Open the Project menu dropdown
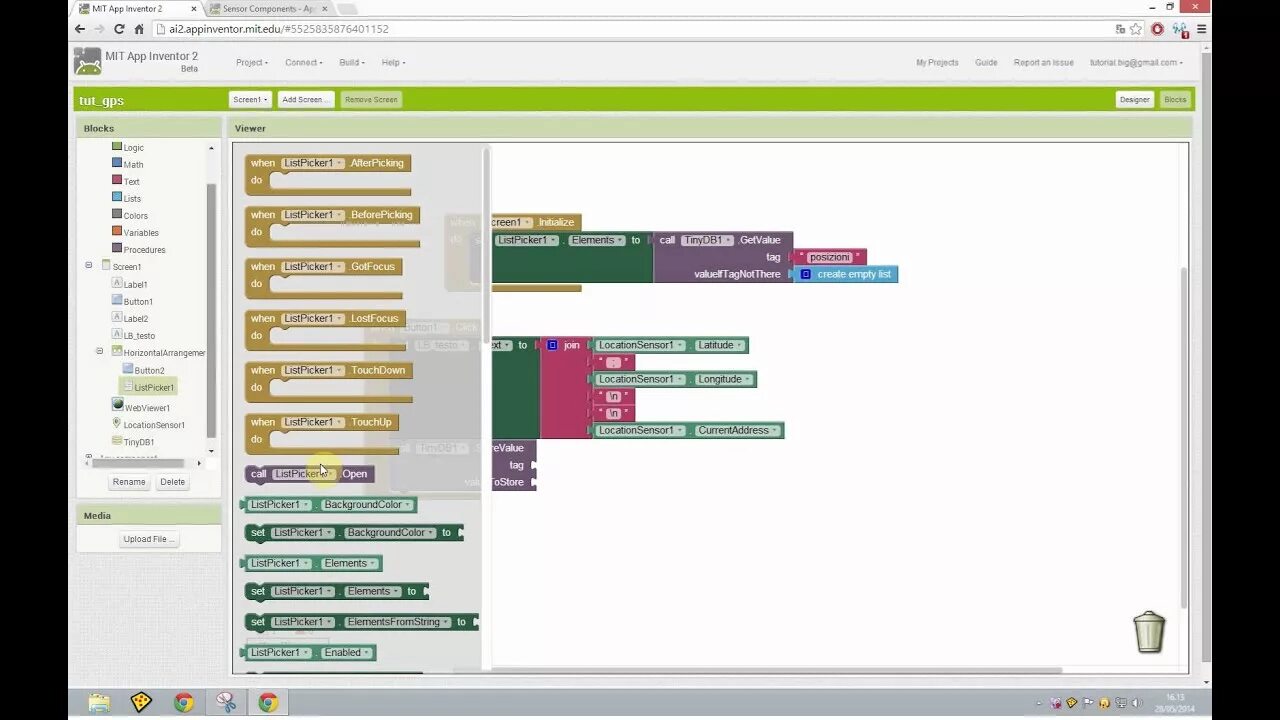 (x=252, y=62)
